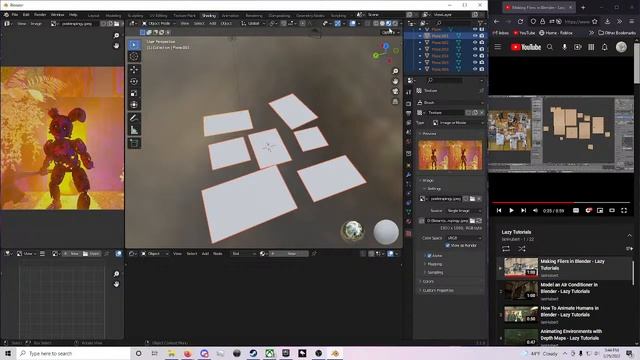
Task: Click texture preview thumbnail in properties panel
Action: (450, 155)
